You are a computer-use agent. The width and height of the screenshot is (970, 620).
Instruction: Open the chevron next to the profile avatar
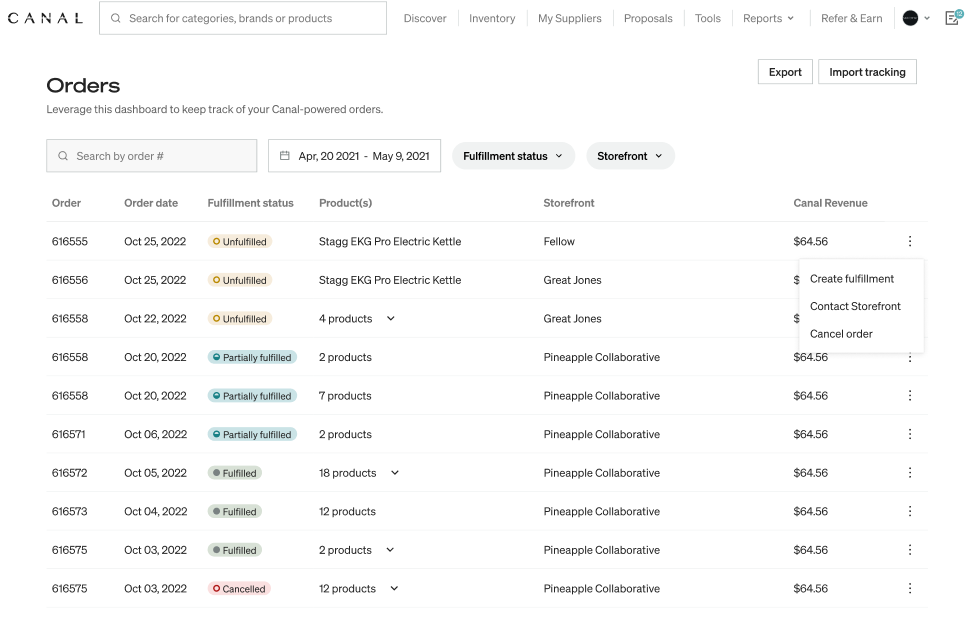coord(927,19)
